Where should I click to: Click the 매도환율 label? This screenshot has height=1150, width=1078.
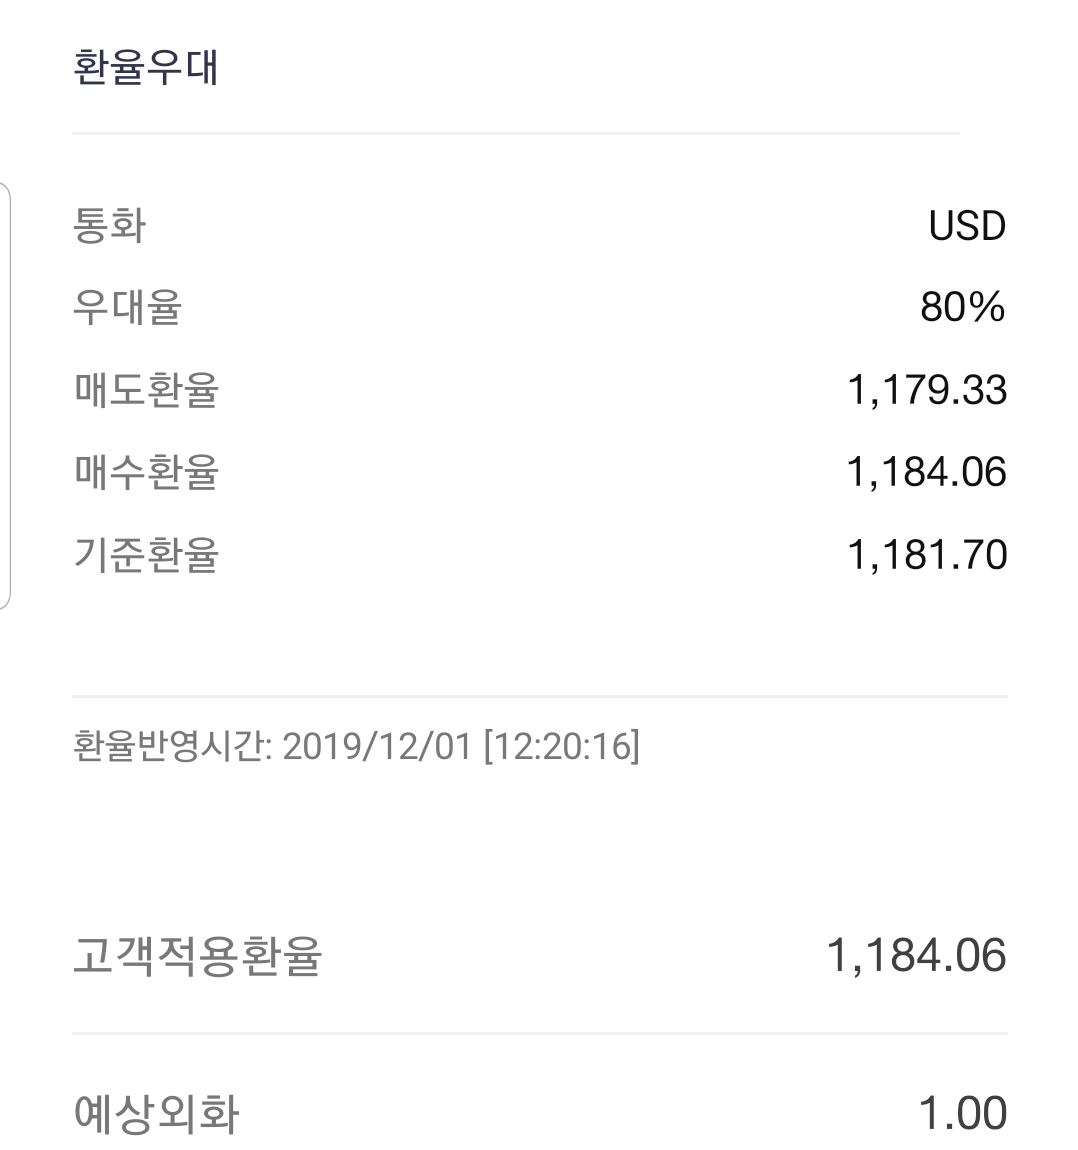146,390
